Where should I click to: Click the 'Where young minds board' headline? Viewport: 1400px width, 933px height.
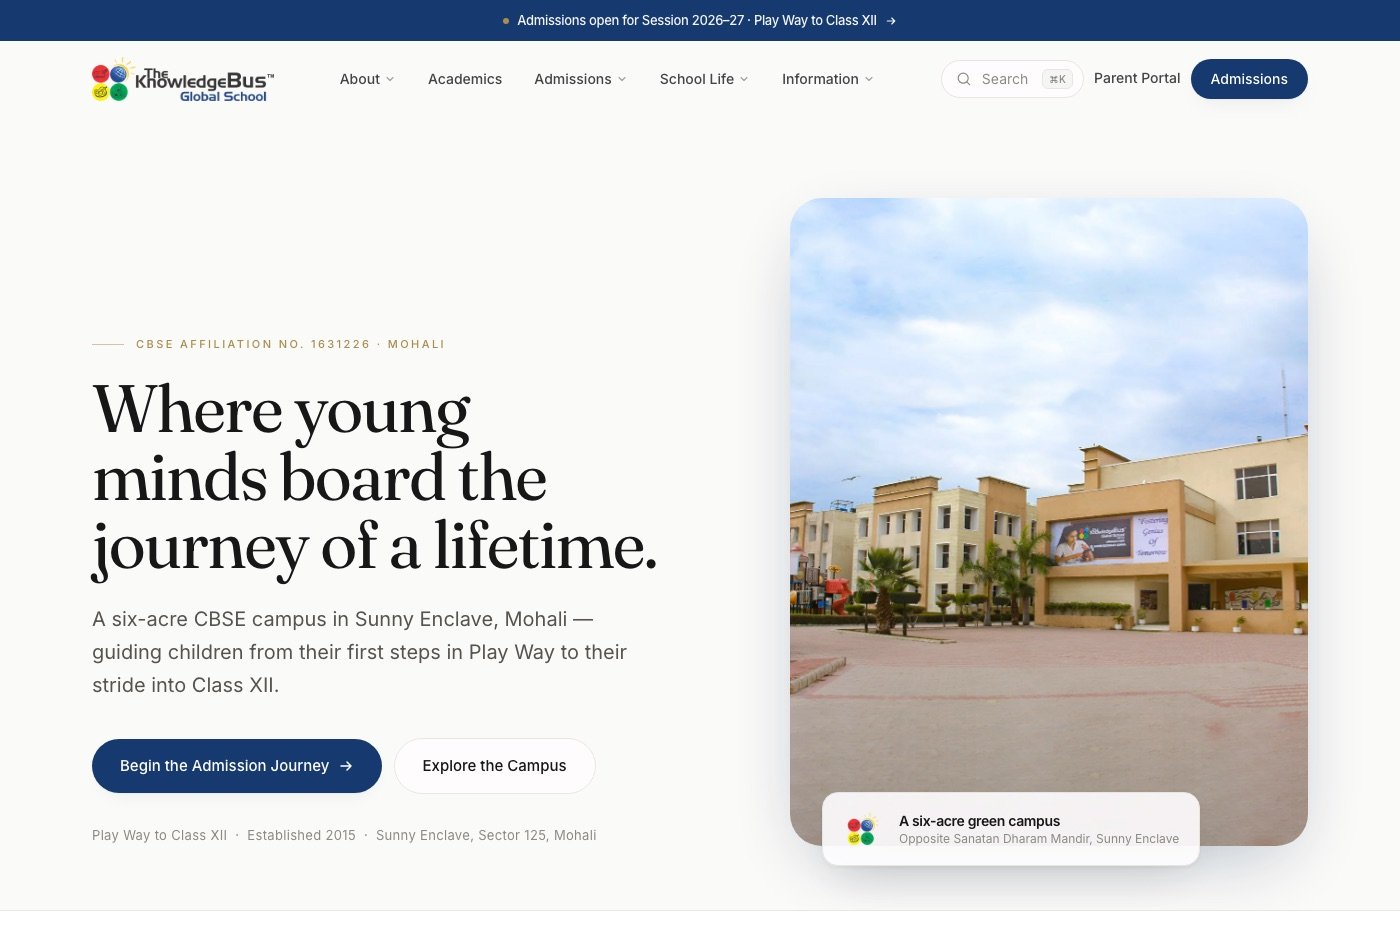pyautogui.click(x=375, y=479)
